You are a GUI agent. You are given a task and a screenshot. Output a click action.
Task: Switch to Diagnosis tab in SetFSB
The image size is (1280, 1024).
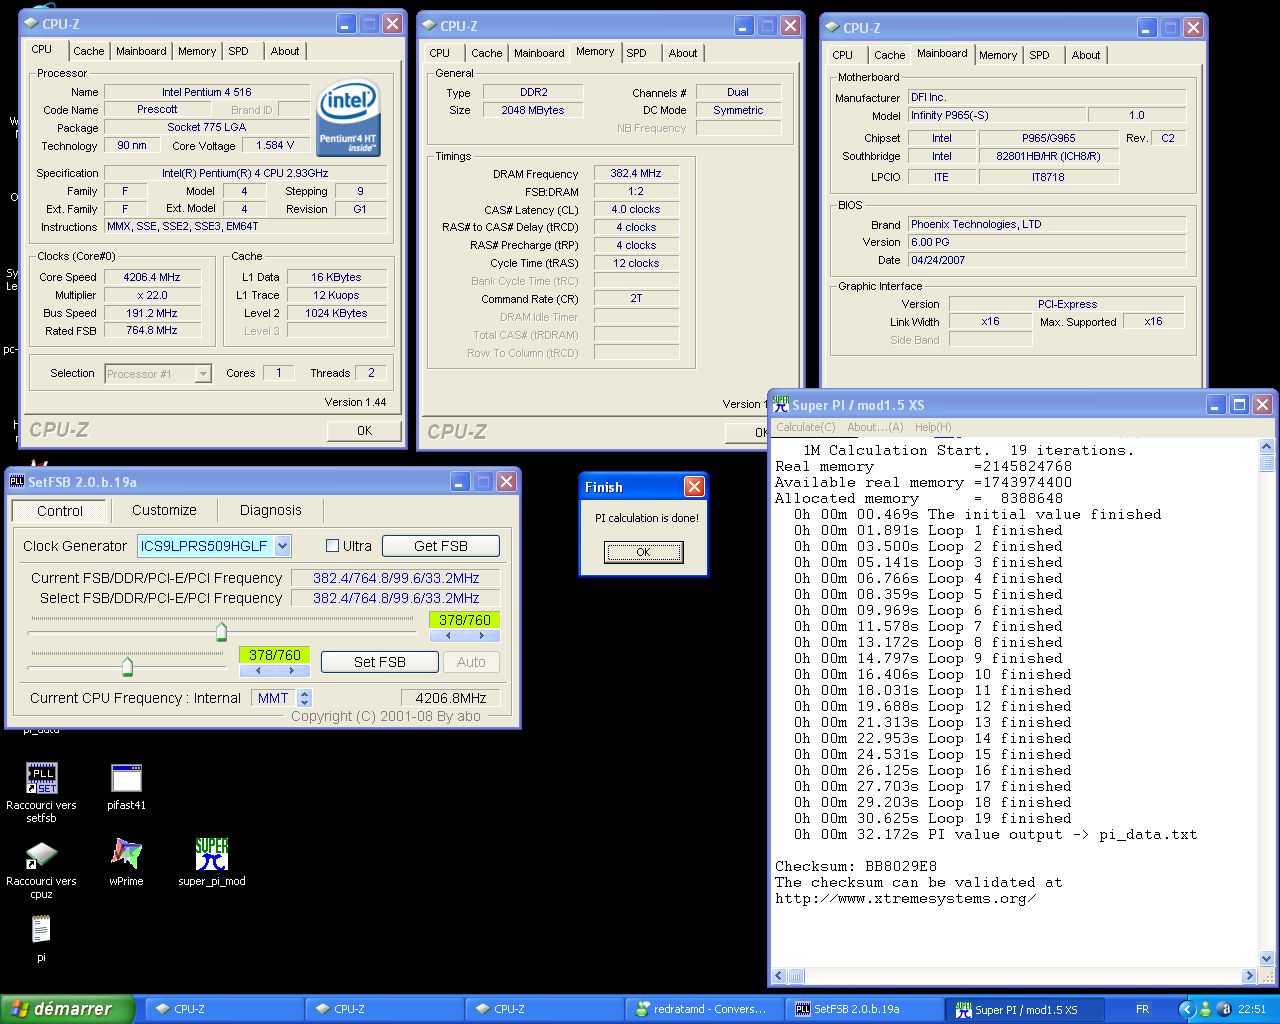pyautogui.click(x=270, y=510)
